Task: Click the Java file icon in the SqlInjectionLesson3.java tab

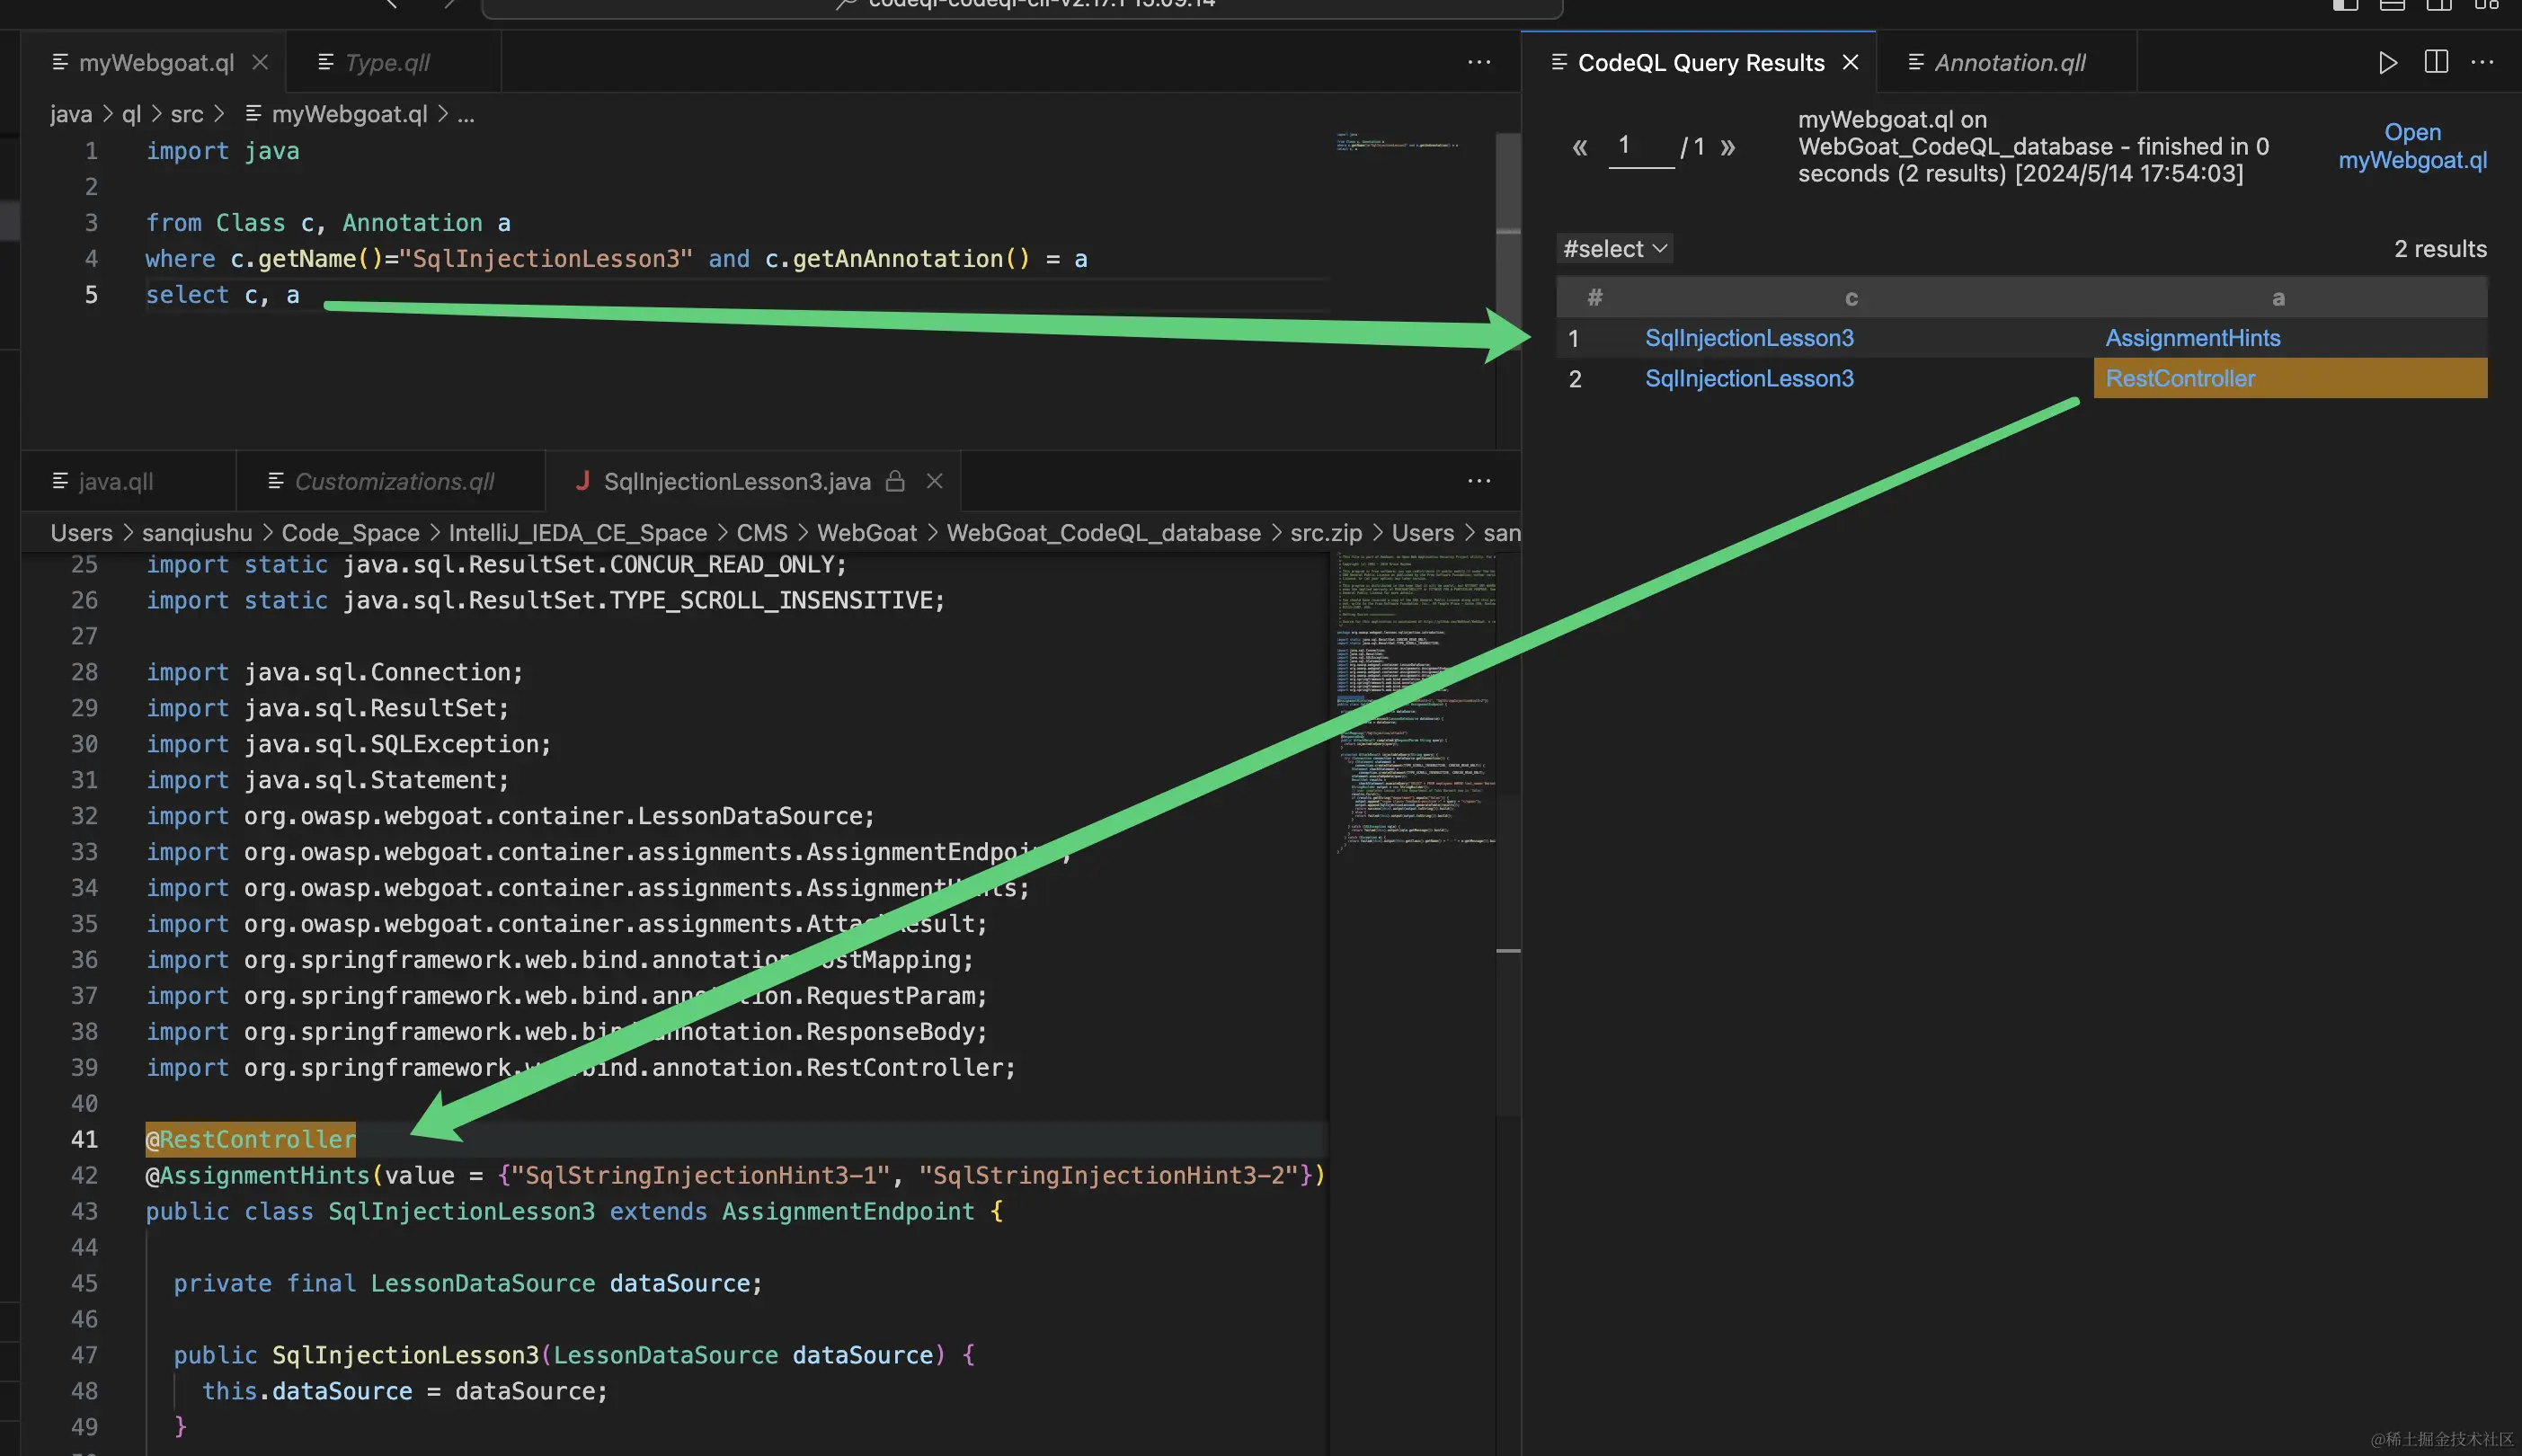Action: 582,481
